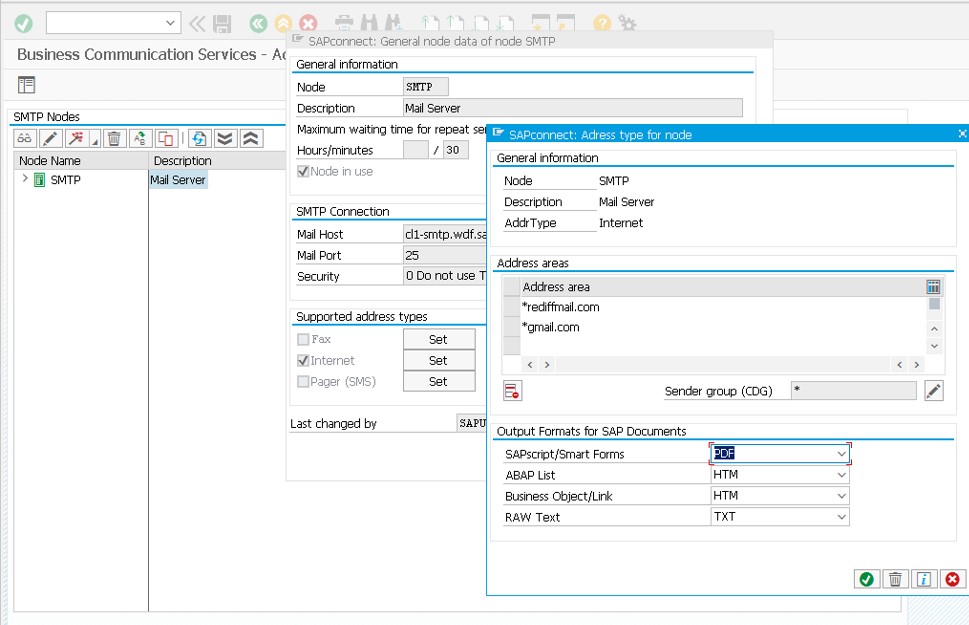969x625 pixels.
Task: Click the Save disk icon in main toolbar
Action: [222, 24]
